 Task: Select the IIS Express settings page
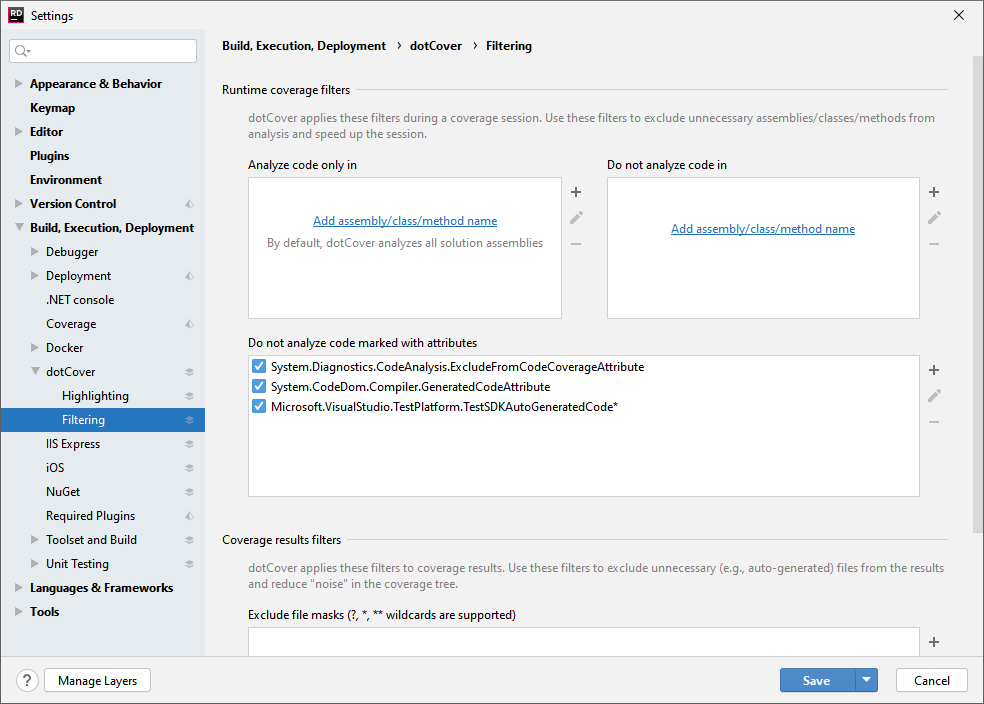73,444
